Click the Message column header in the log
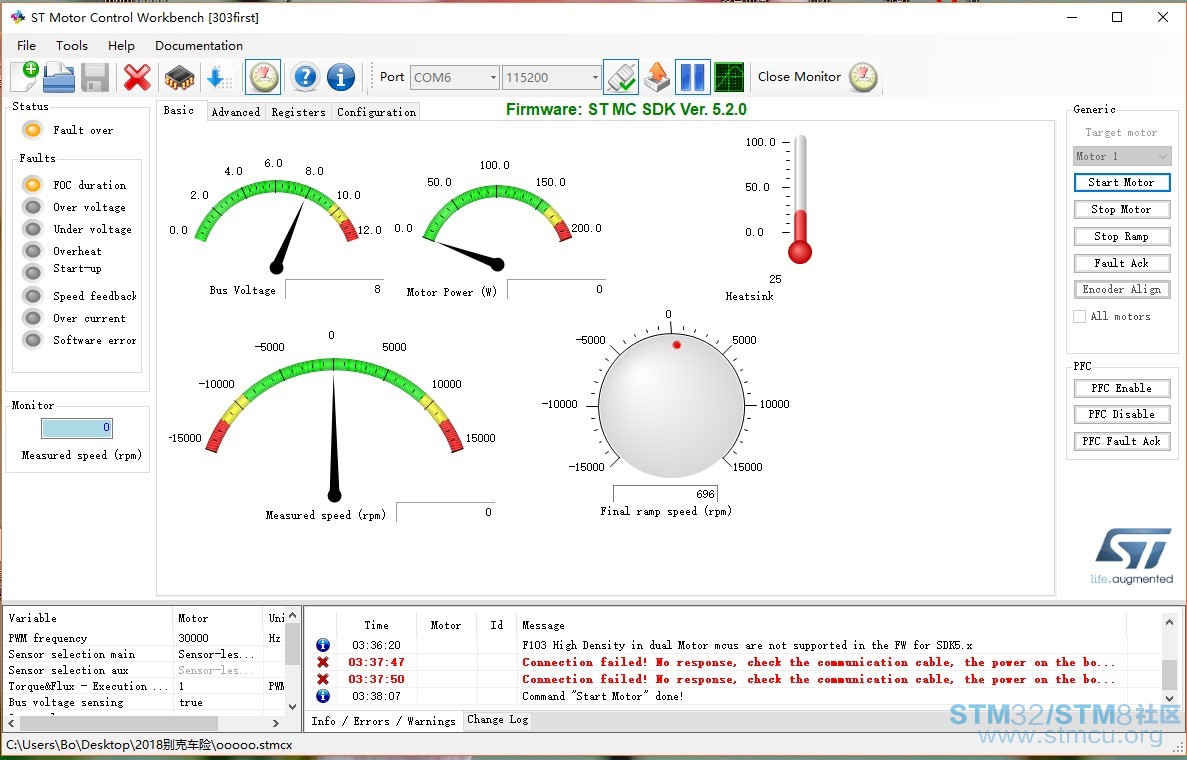 pyautogui.click(x=821, y=625)
